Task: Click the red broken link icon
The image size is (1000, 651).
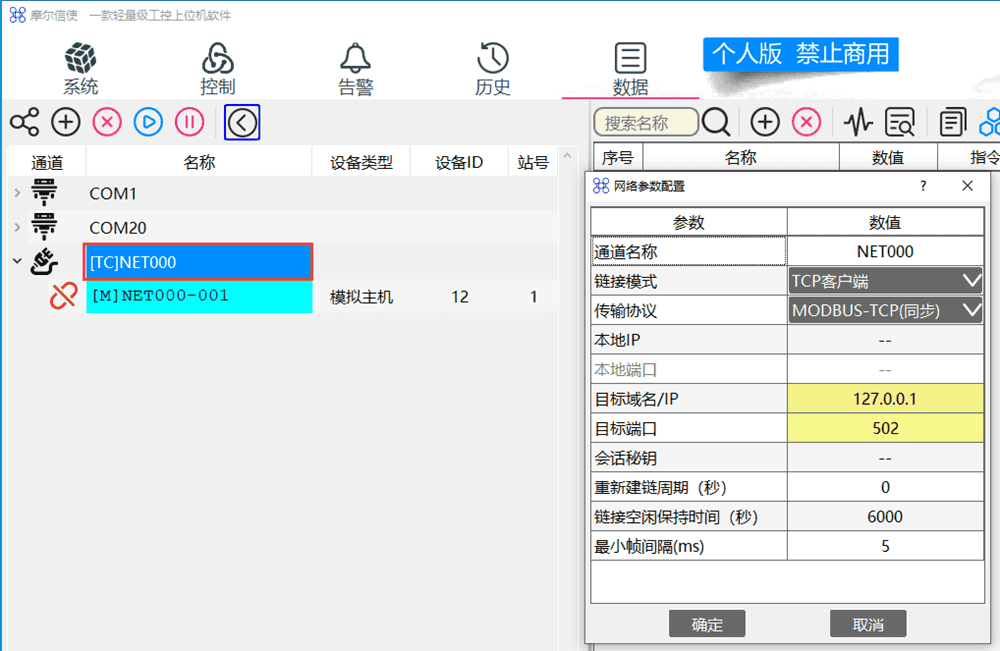Action: (x=64, y=296)
